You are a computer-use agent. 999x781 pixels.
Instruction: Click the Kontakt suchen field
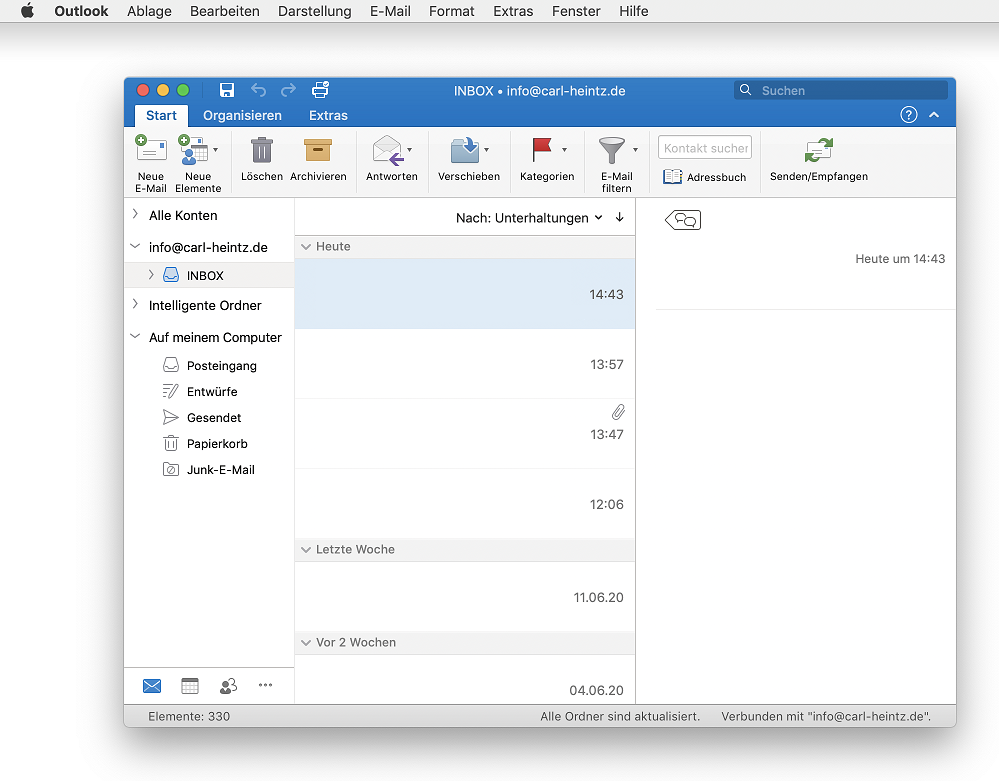[x=705, y=148]
